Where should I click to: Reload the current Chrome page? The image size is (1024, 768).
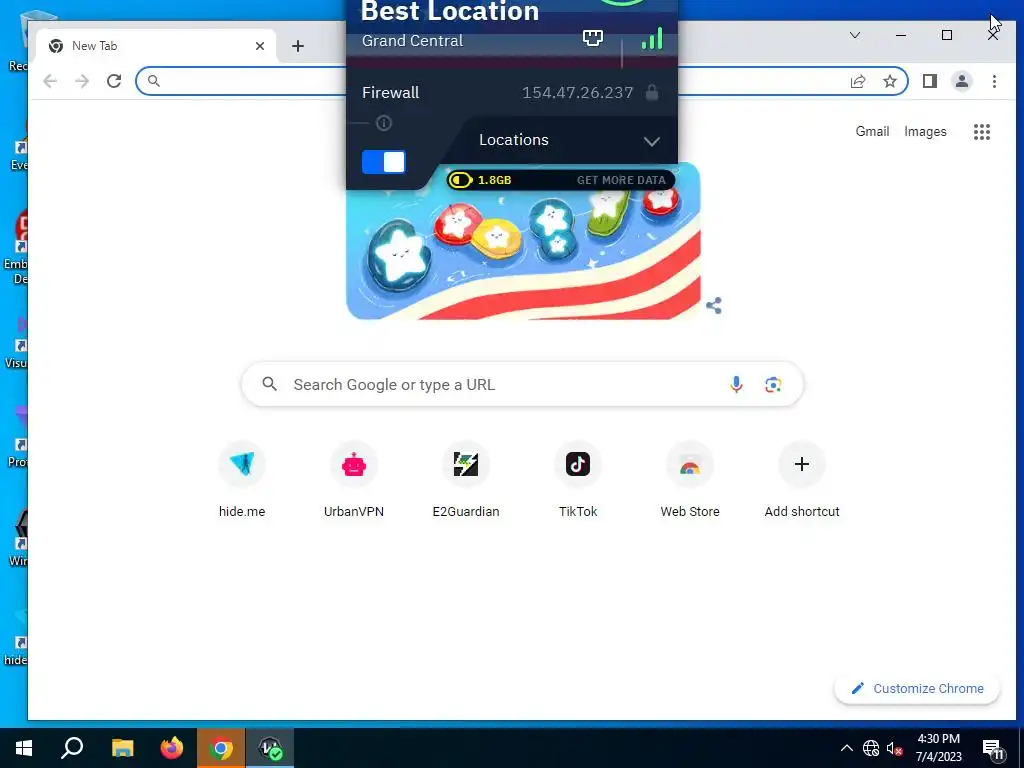(x=114, y=81)
